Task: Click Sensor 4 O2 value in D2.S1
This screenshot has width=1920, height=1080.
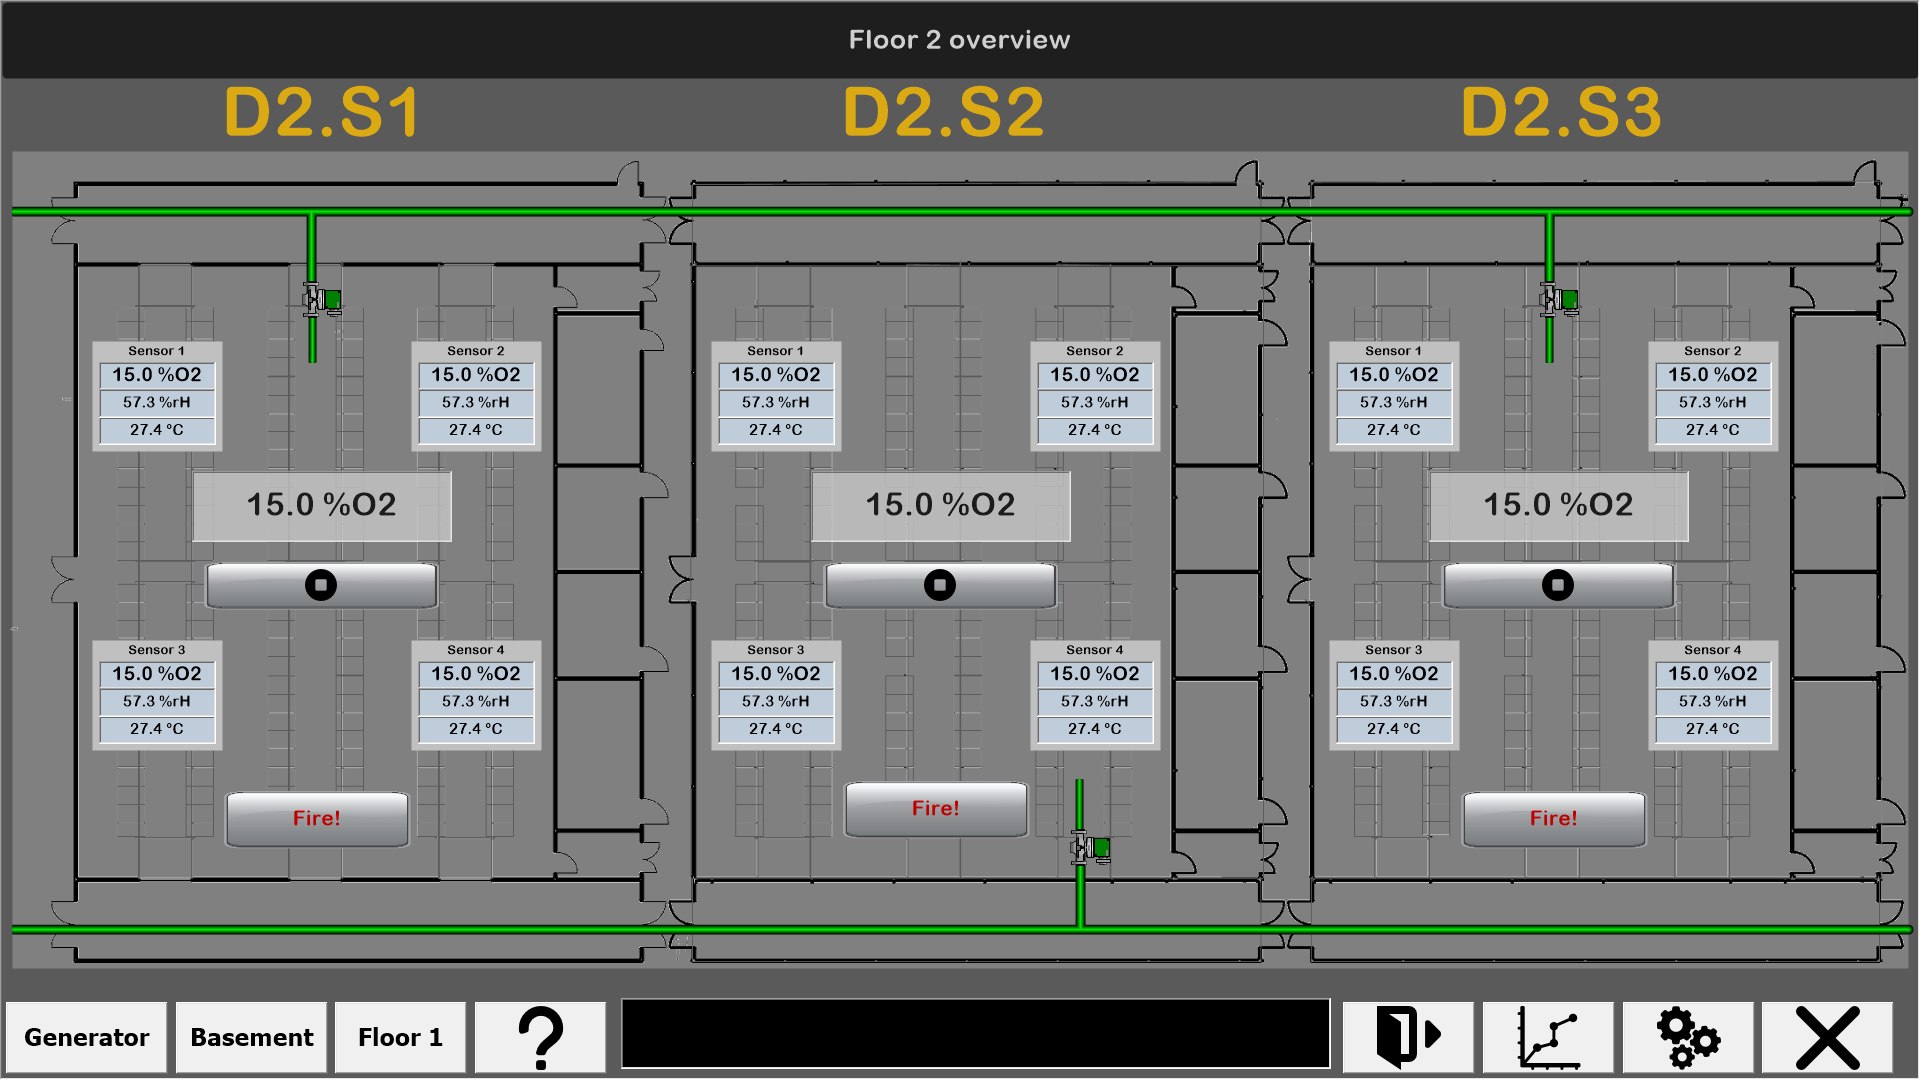Action: click(x=476, y=674)
